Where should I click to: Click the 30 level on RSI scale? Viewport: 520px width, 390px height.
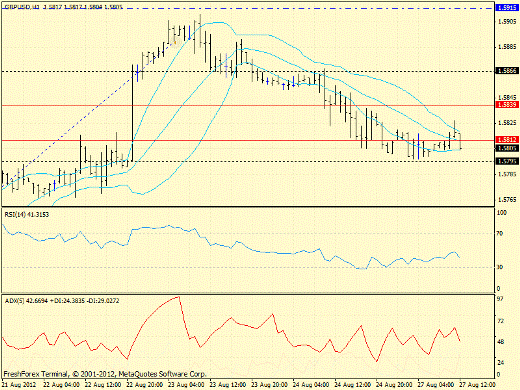point(500,267)
